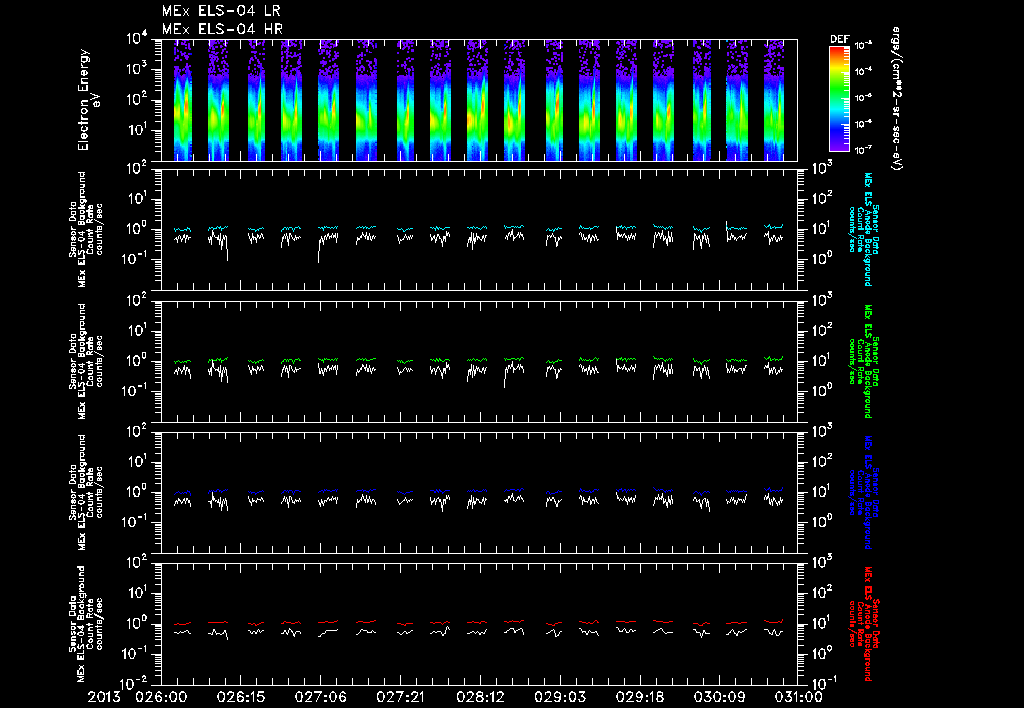Click the top tick label on the DEF color bar
1024x708 pixels.
(x=863, y=45)
